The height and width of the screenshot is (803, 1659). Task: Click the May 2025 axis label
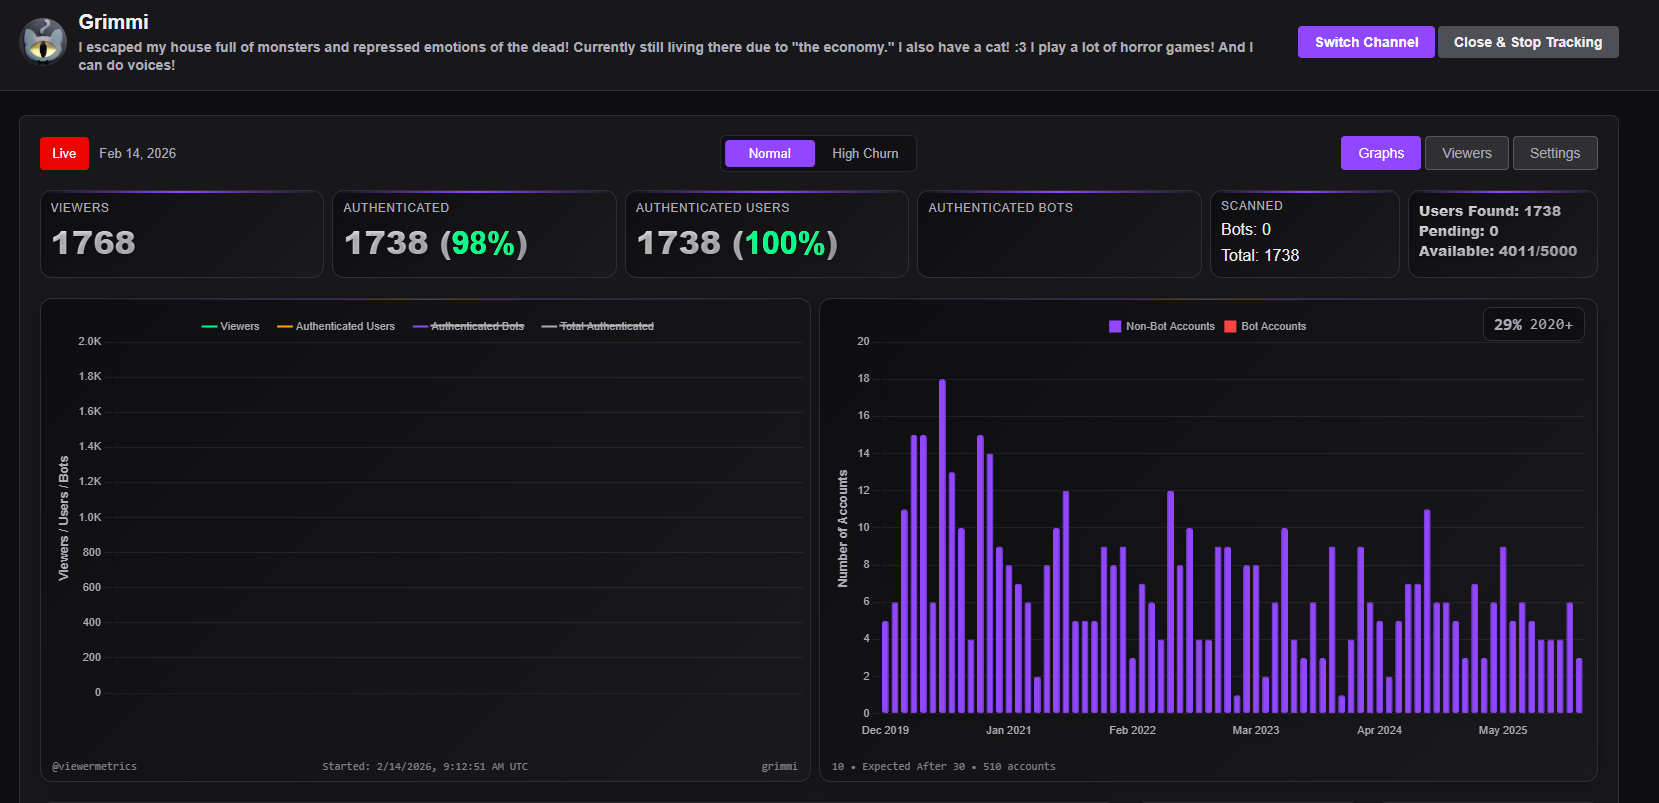point(1503,730)
